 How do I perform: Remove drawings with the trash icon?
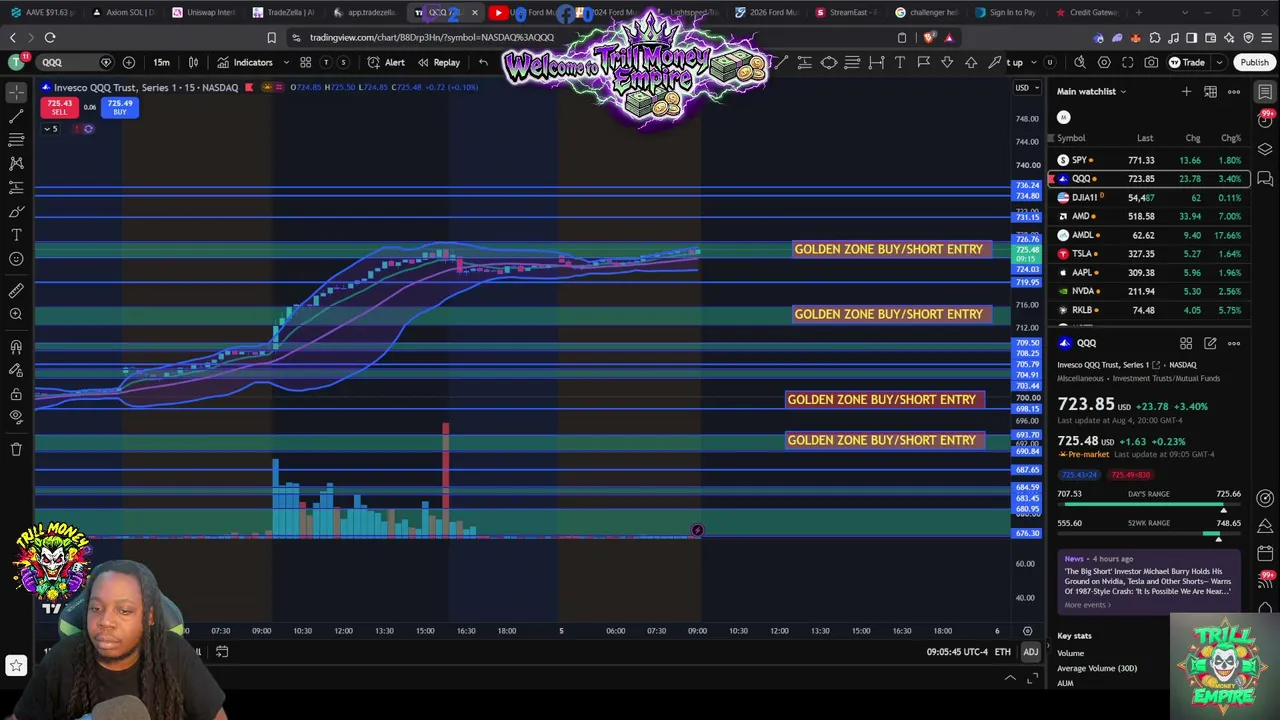pos(16,450)
